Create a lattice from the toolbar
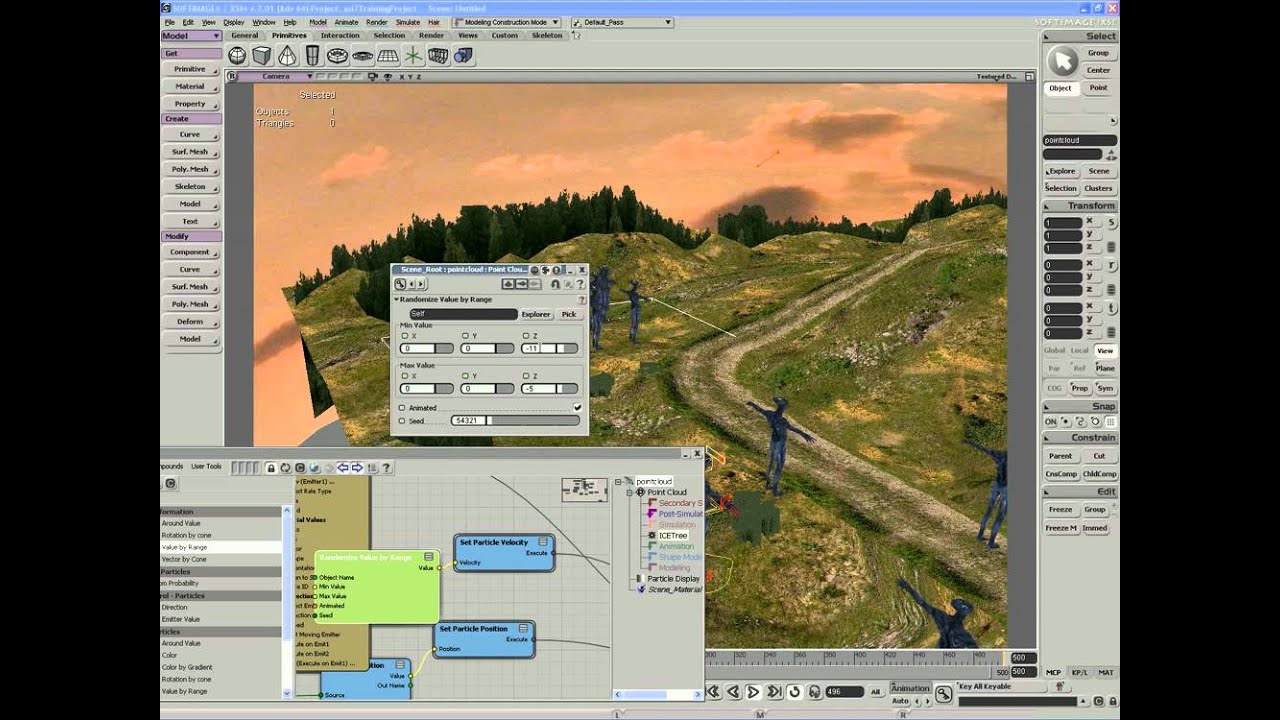Image resolution: width=1280 pixels, height=720 pixels. pos(437,56)
